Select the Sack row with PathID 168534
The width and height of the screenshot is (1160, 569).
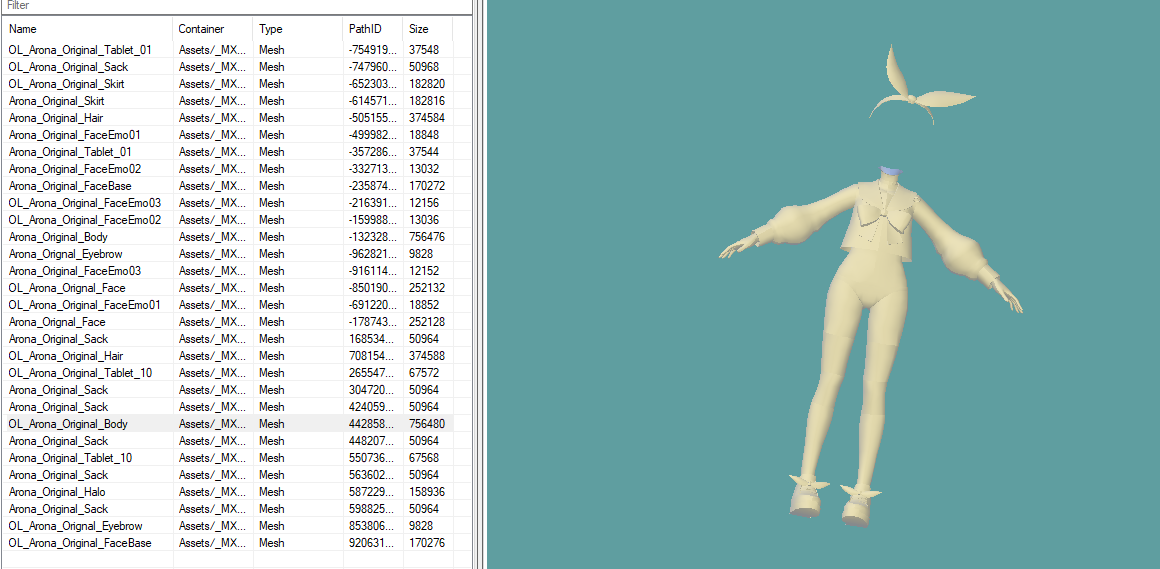click(228, 339)
